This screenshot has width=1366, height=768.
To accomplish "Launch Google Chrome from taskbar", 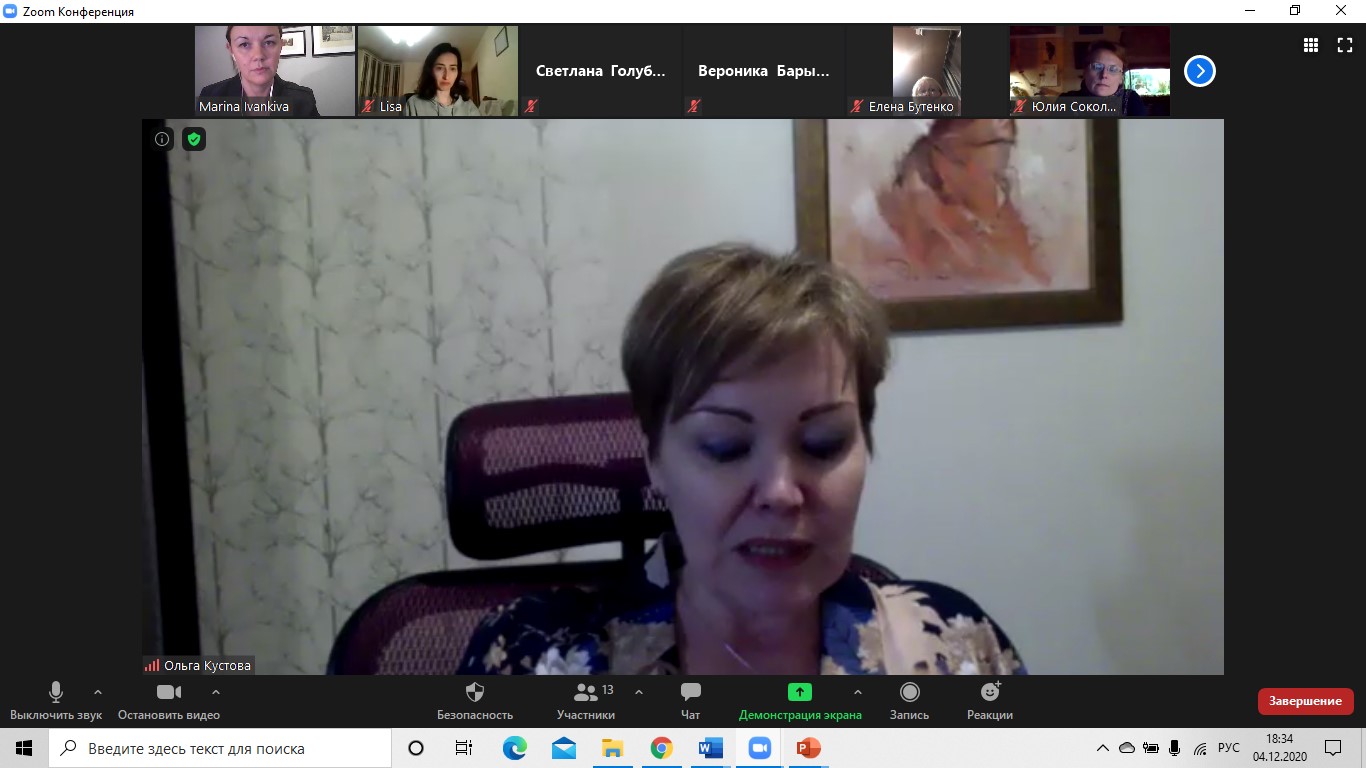I will pyautogui.click(x=661, y=748).
